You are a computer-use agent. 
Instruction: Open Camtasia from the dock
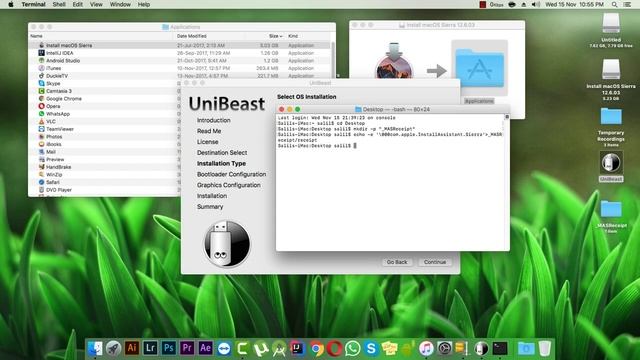point(242,349)
